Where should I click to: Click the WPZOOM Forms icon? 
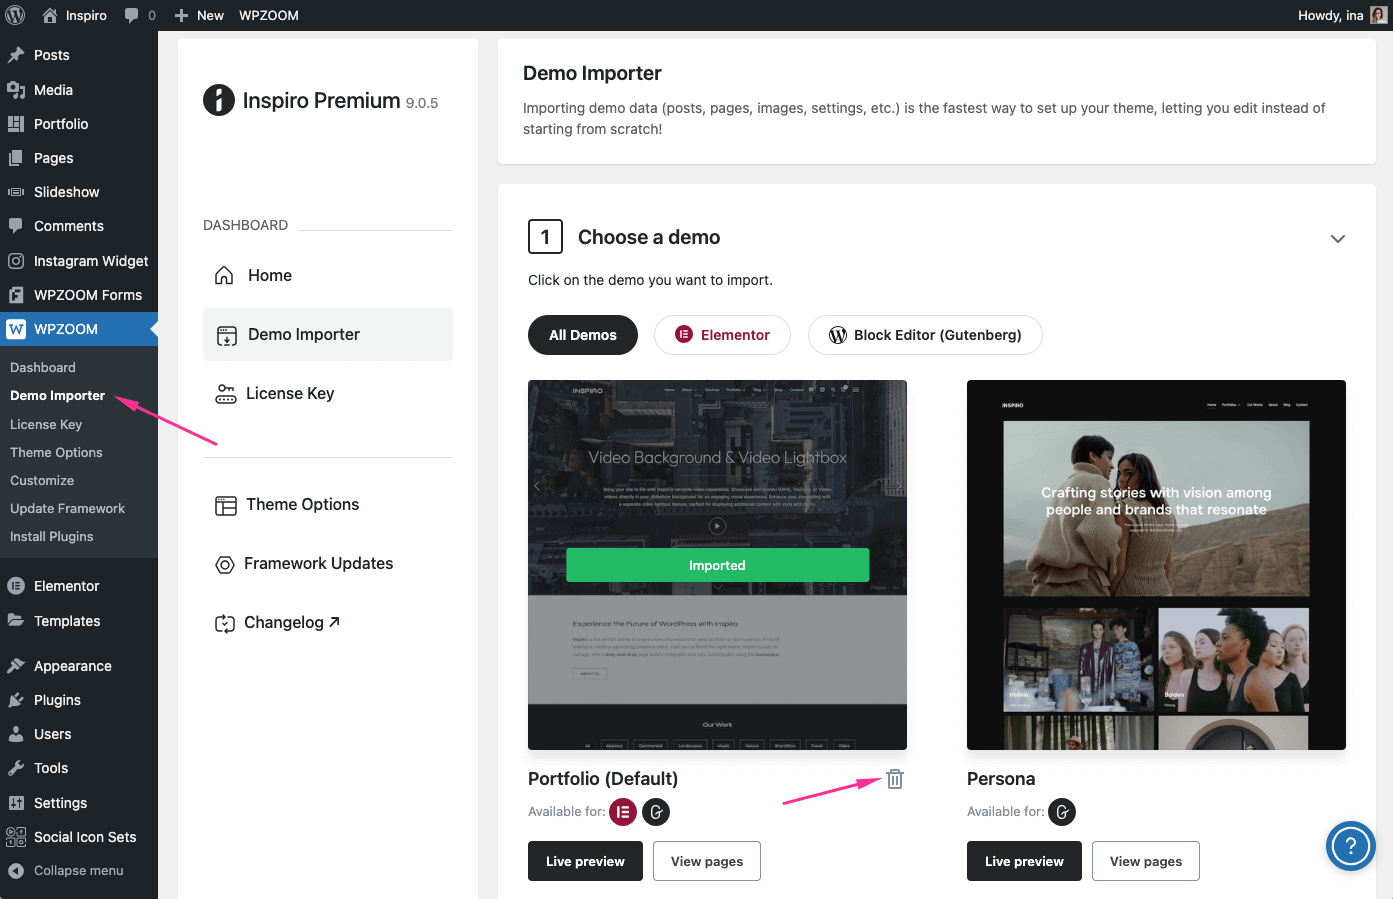(x=16, y=295)
